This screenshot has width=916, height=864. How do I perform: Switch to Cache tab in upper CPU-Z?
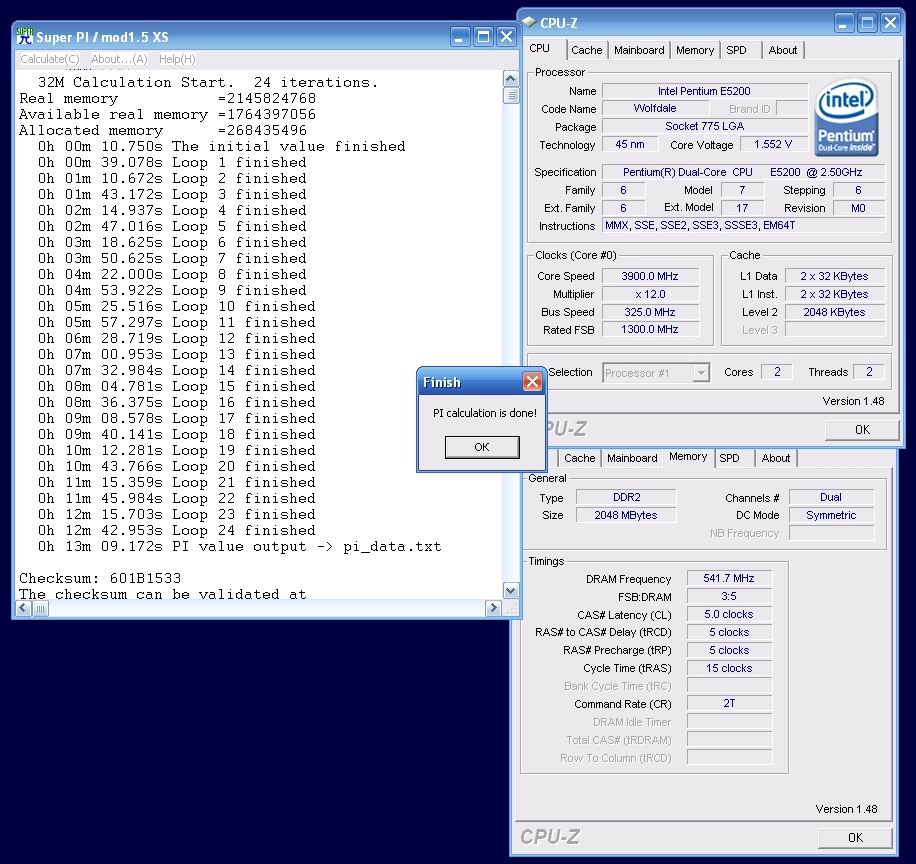pos(587,50)
